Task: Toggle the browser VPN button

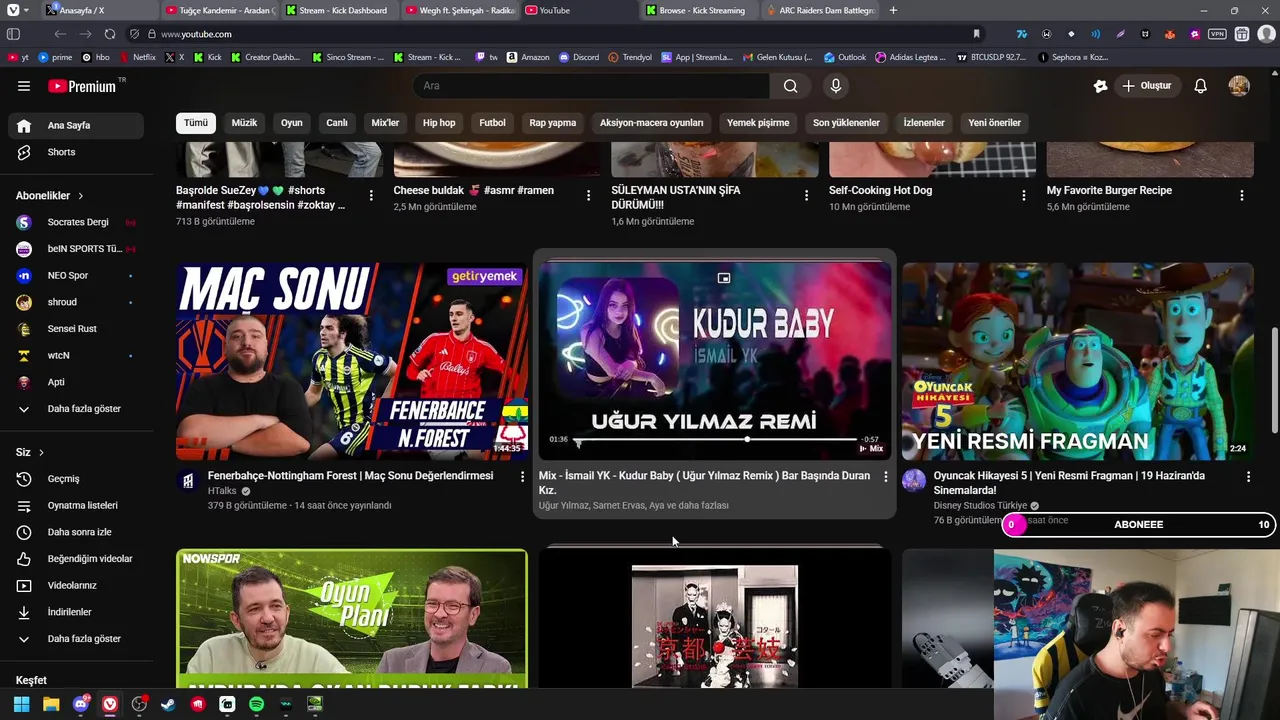Action: coord(1217,34)
